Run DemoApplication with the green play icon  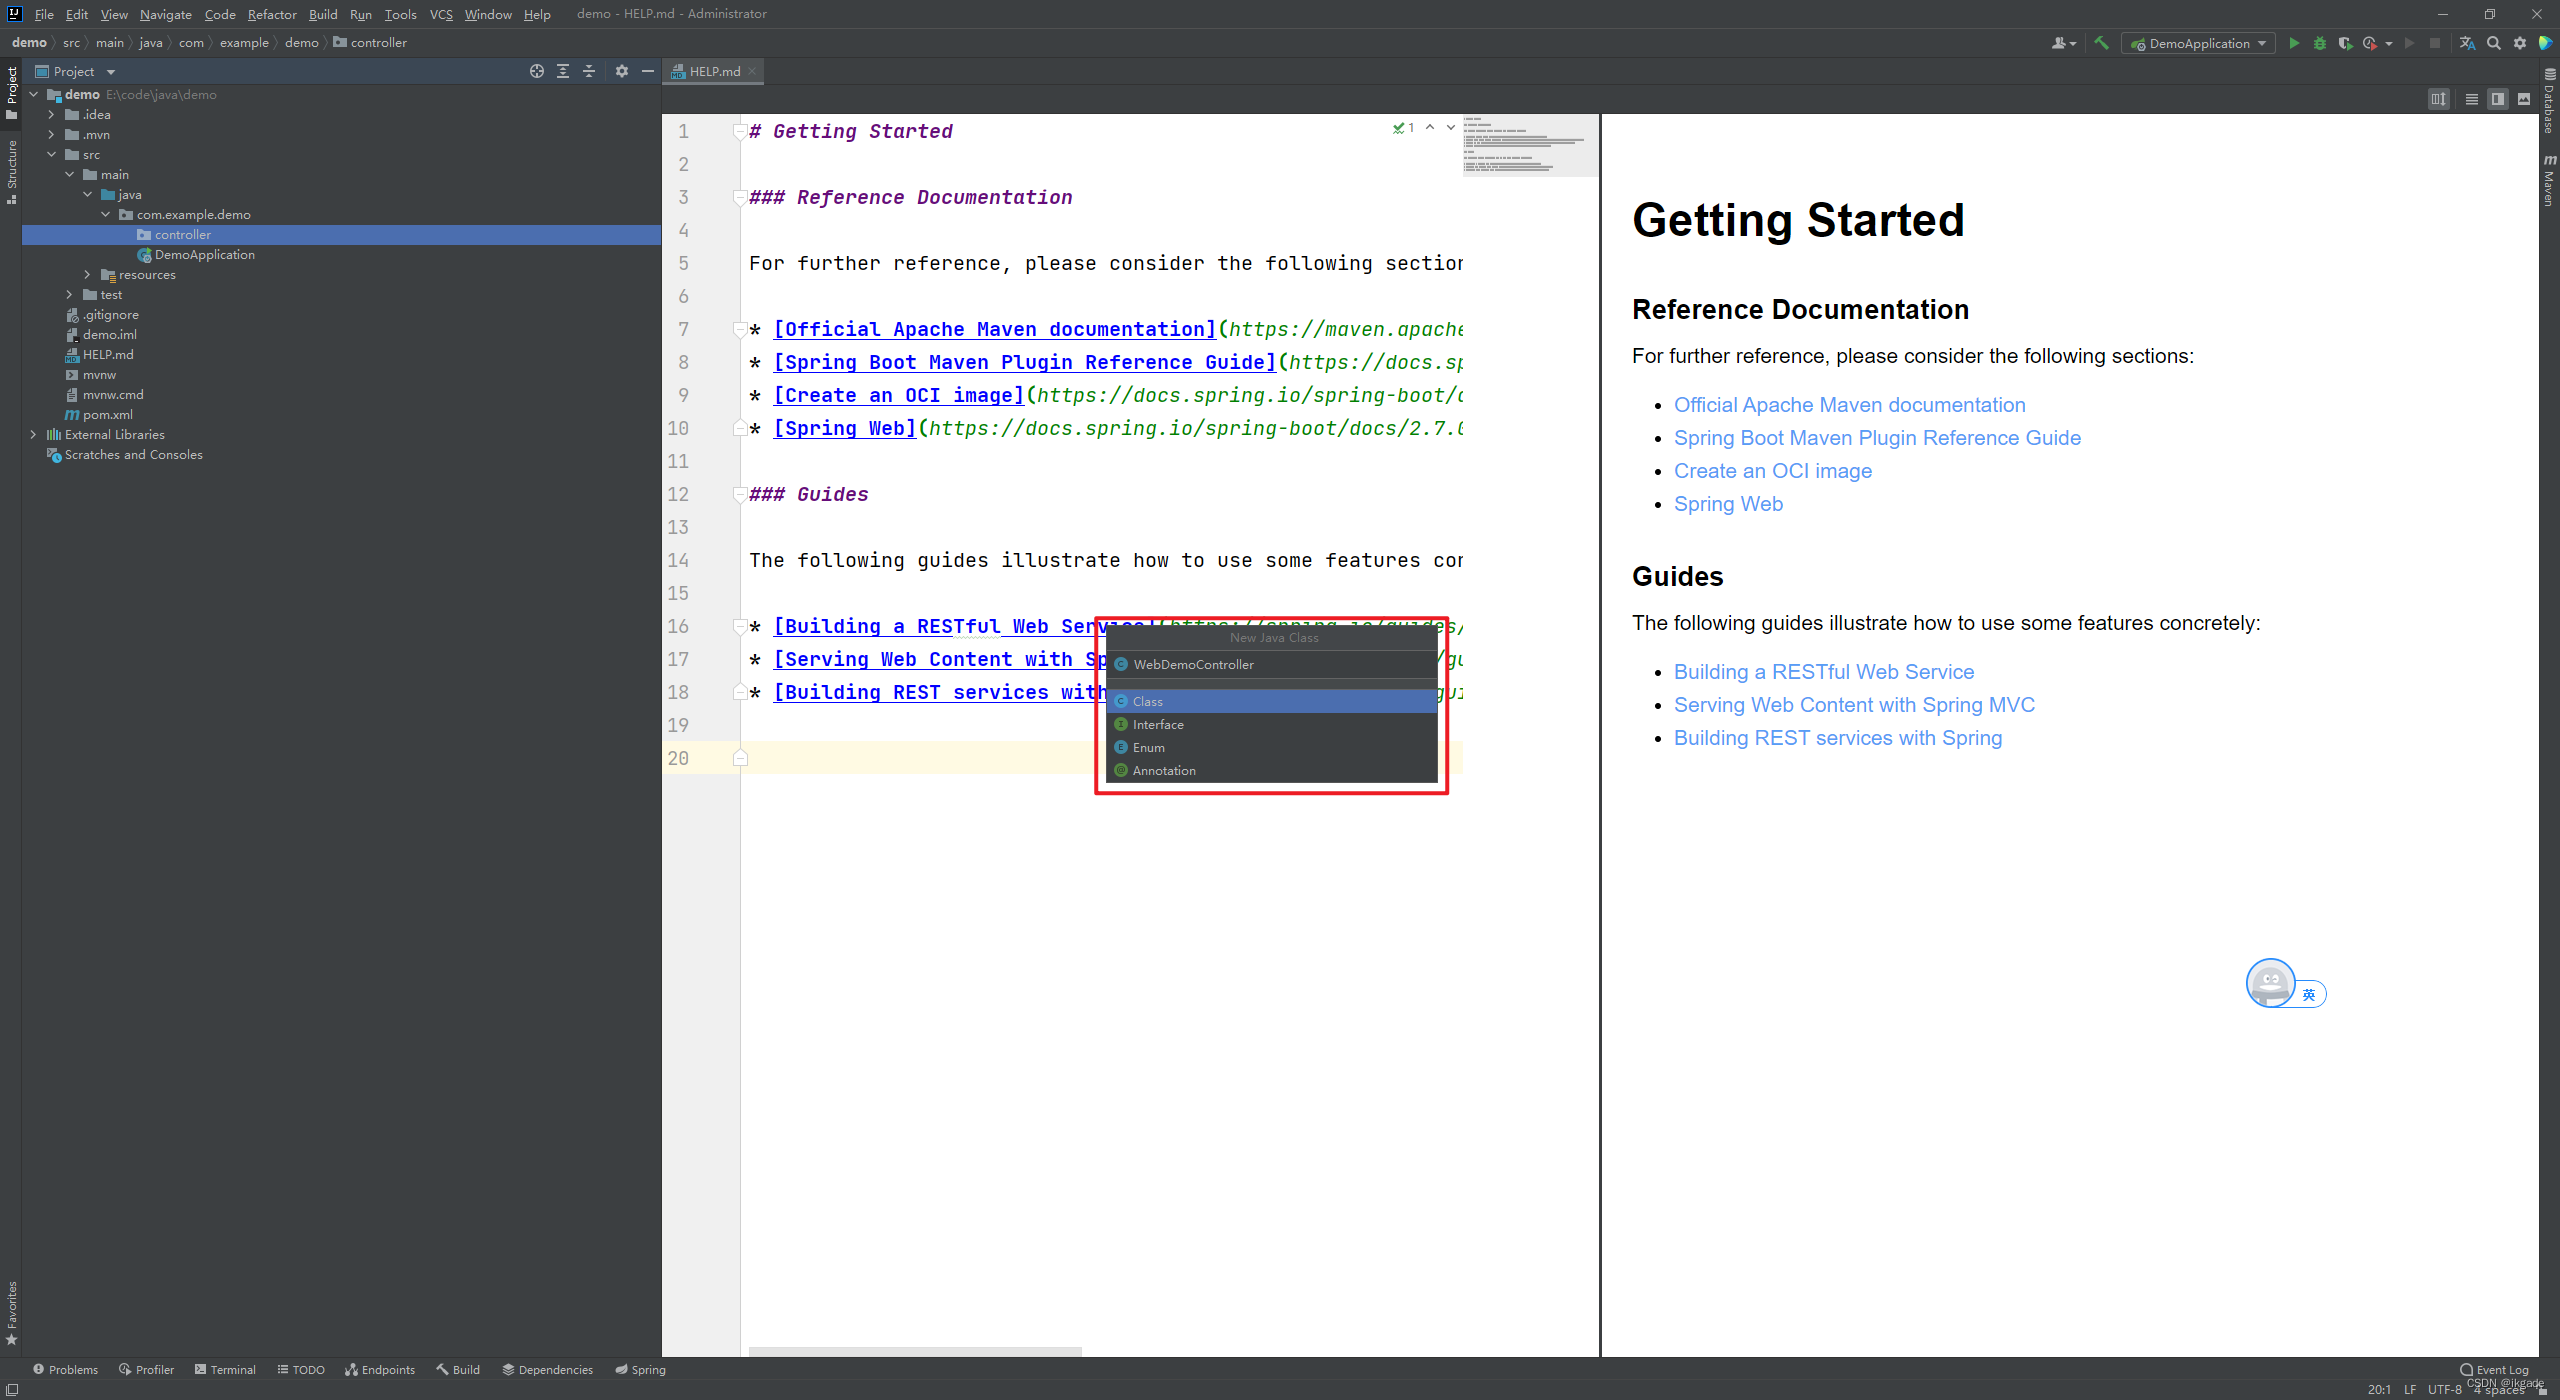[x=2294, y=43]
